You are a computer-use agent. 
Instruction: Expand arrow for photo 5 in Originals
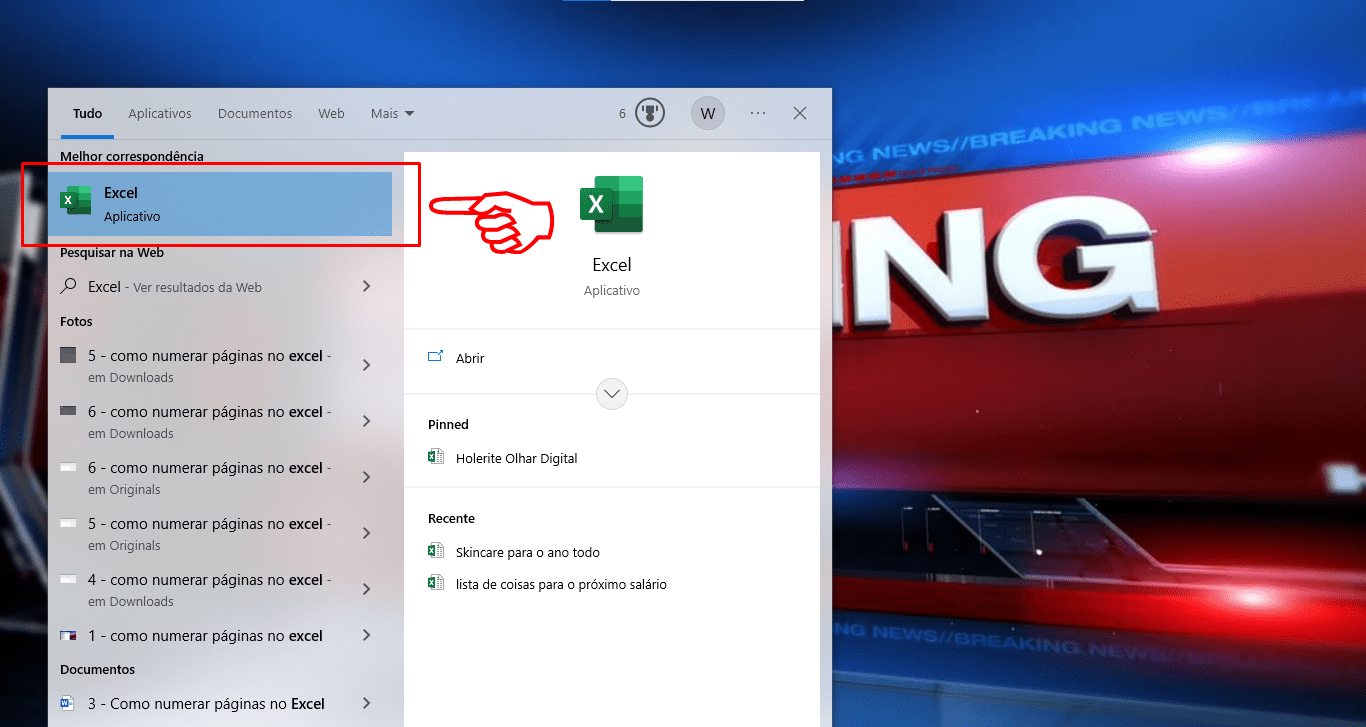[x=366, y=533]
